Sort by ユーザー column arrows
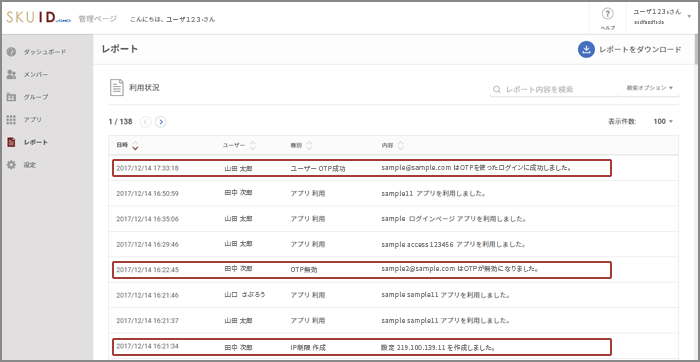The height and width of the screenshot is (362, 700). 252,145
